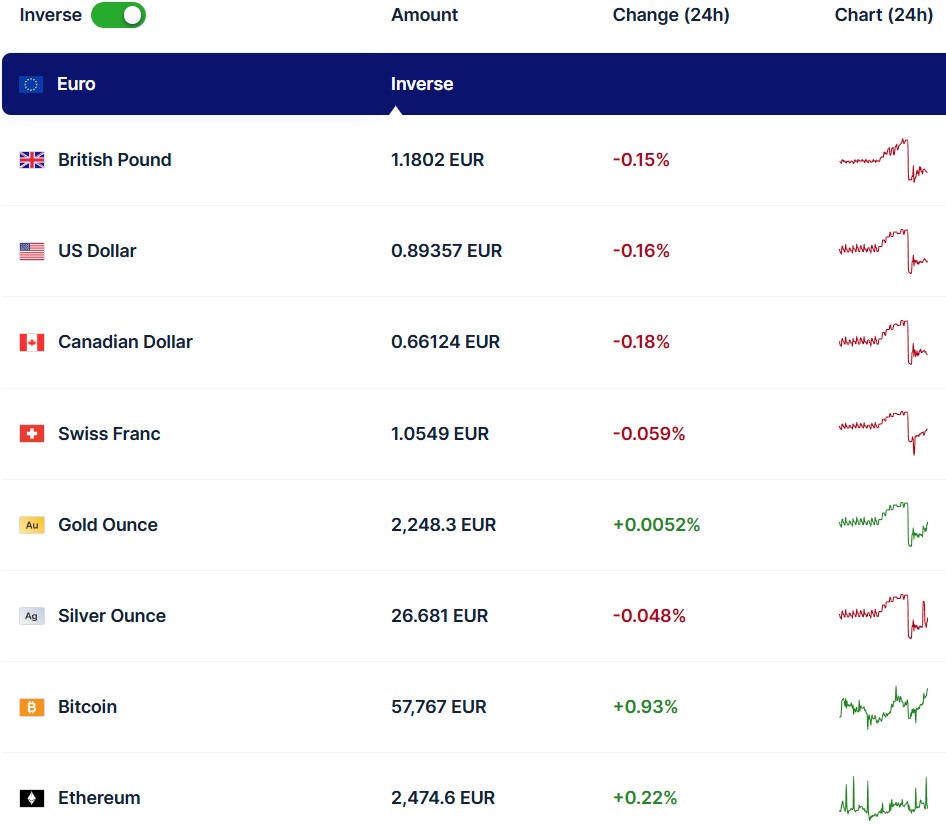Click the Silver Ounce Ag icon
This screenshot has height=826, width=946.
pyautogui.click(x=32, y=616)
